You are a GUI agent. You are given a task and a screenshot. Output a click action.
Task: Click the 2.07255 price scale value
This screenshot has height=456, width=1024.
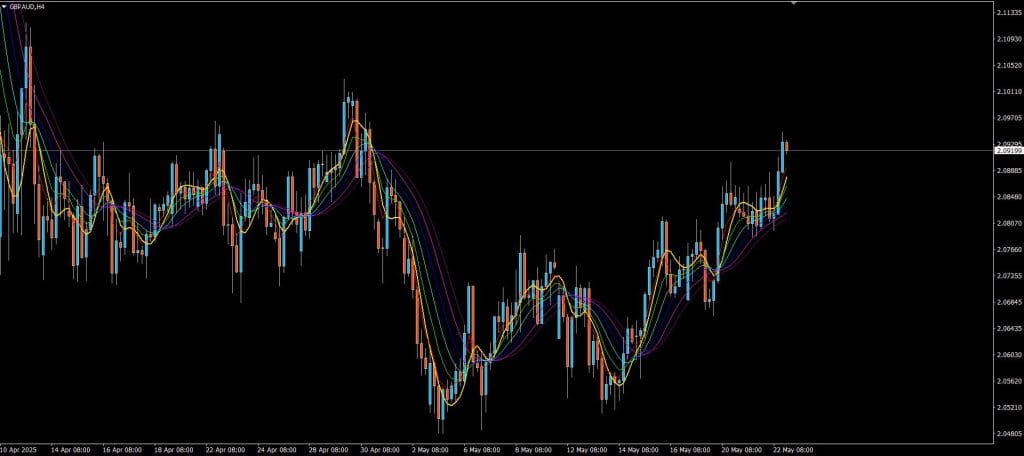pyautogui.click(x=1010, y=276)
